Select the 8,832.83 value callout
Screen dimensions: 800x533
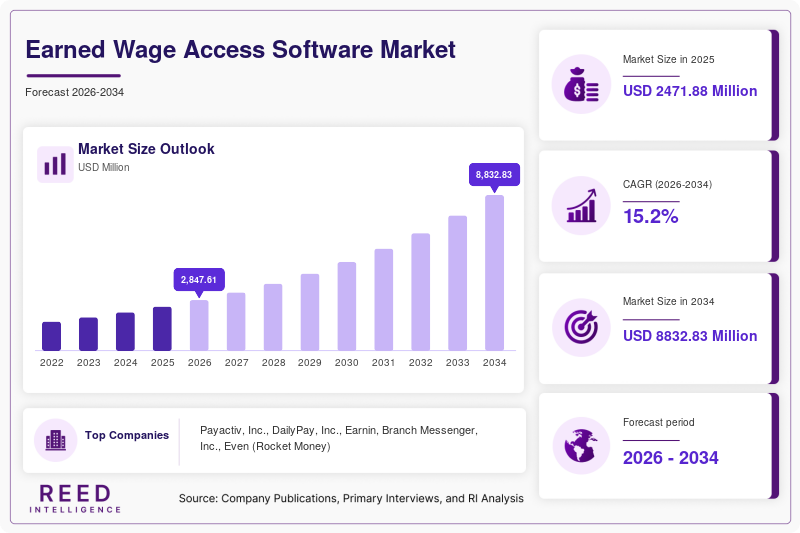(x=494, y=175)
